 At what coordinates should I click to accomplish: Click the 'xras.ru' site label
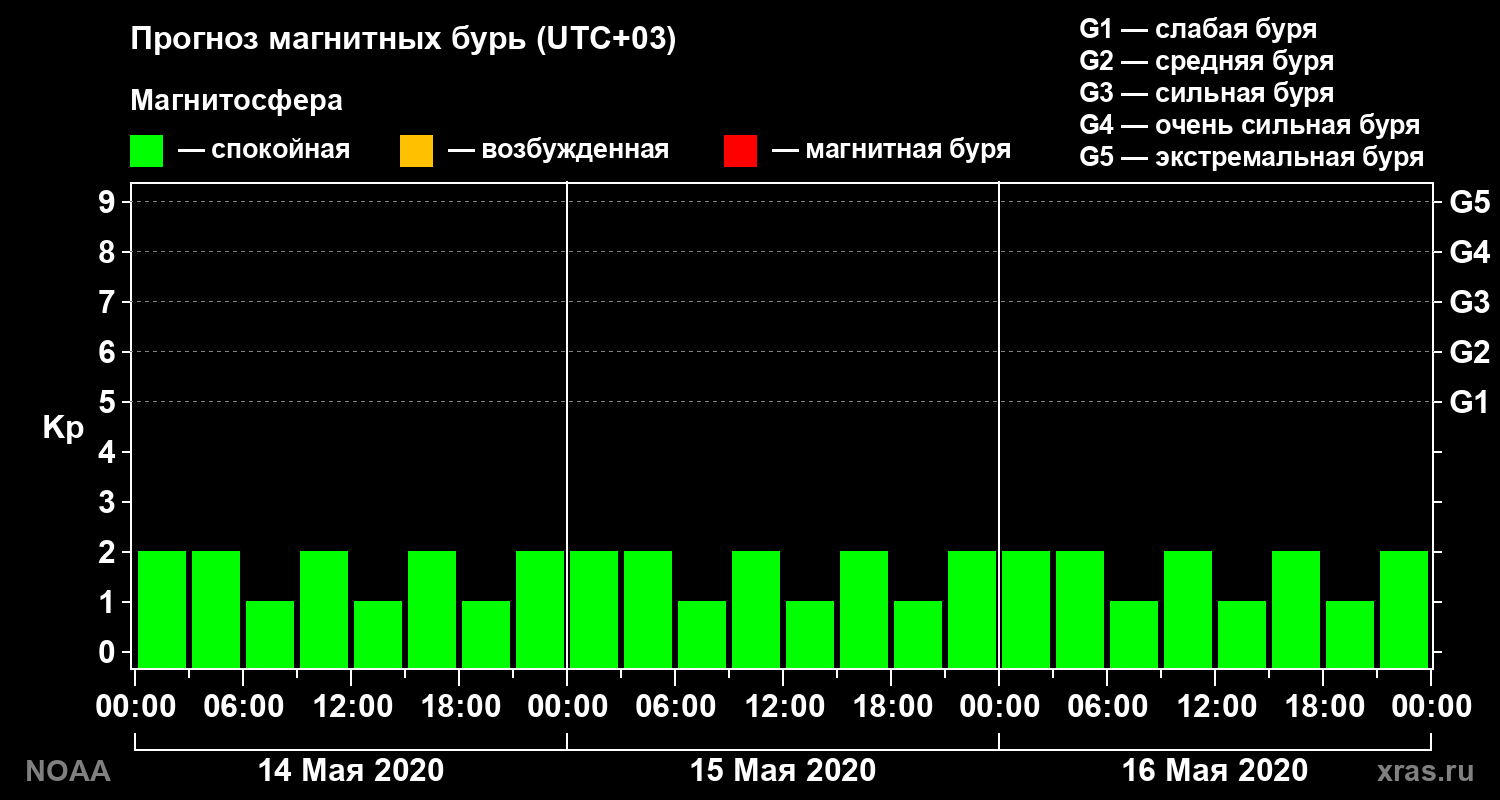click(1425, 771)
